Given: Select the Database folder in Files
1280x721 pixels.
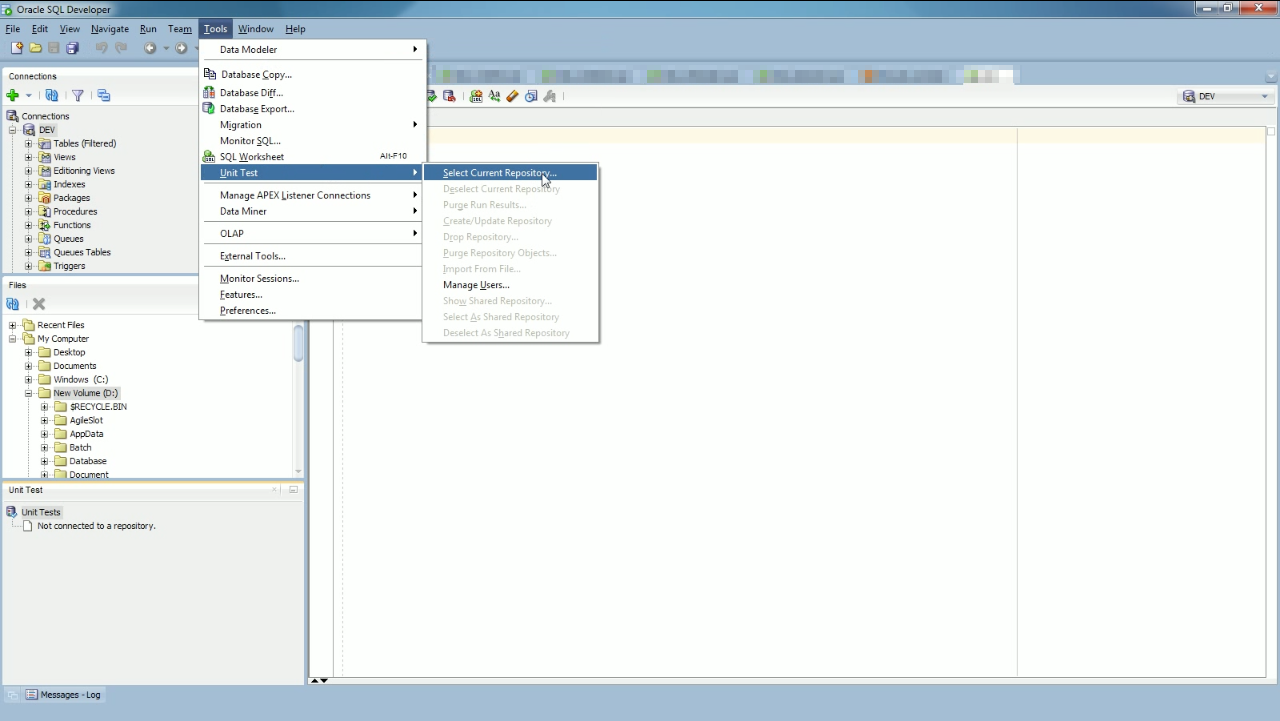Looking at the screenshot, I should click(x=88, y=461).
